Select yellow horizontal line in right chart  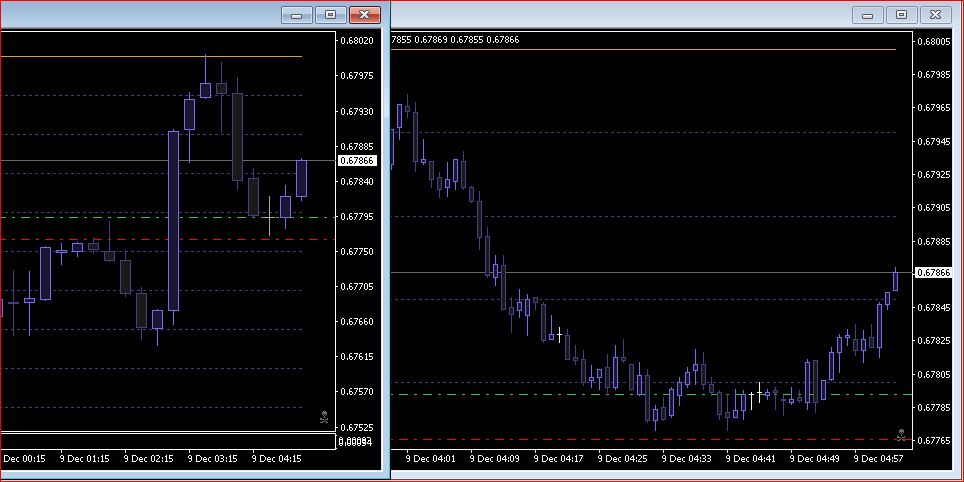pos(643,49)
